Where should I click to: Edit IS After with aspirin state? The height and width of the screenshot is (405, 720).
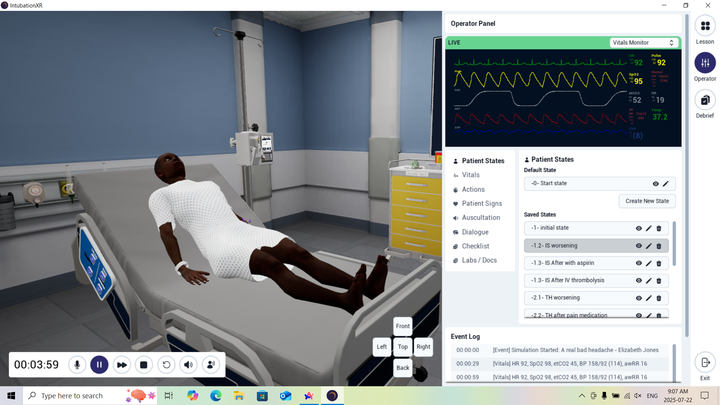point(649,263)
